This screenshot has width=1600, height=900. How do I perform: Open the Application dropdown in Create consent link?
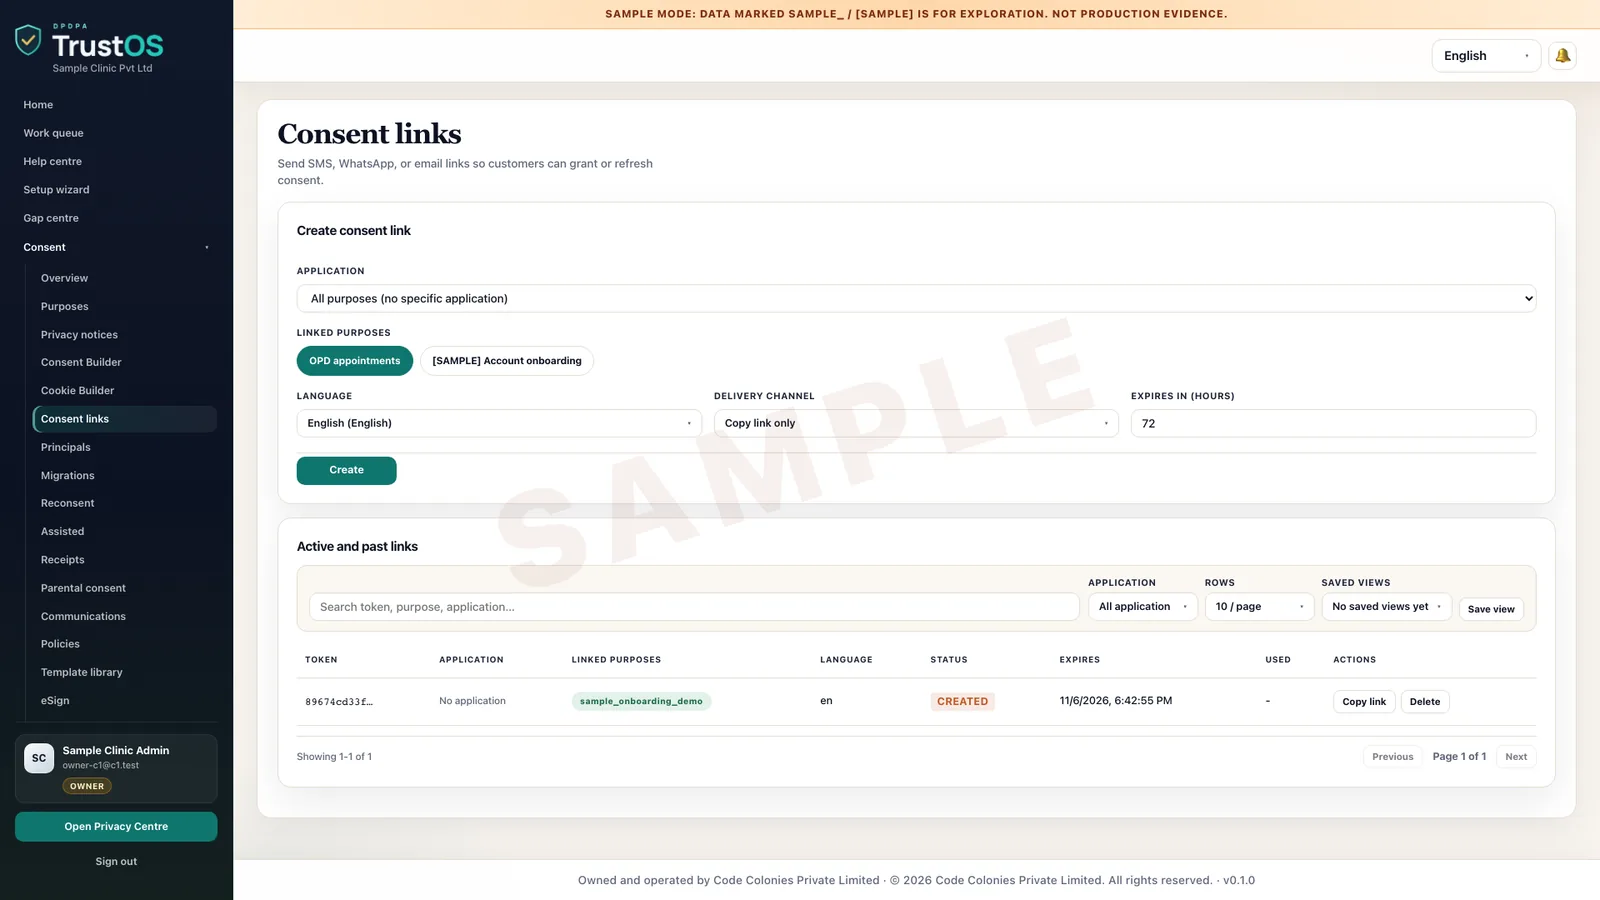coord(916,298)
